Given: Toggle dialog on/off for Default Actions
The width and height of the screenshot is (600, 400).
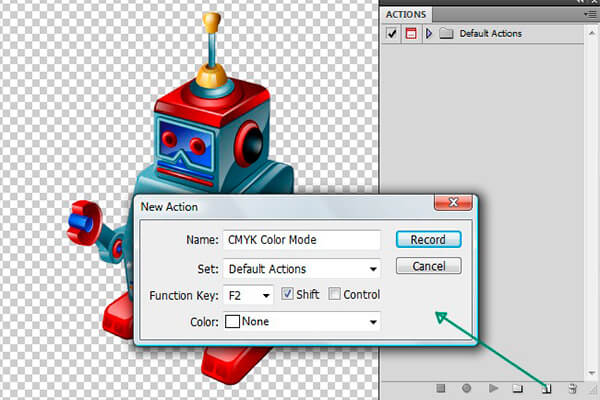Looking at the screenshot, I should click(x=411, y=34).
